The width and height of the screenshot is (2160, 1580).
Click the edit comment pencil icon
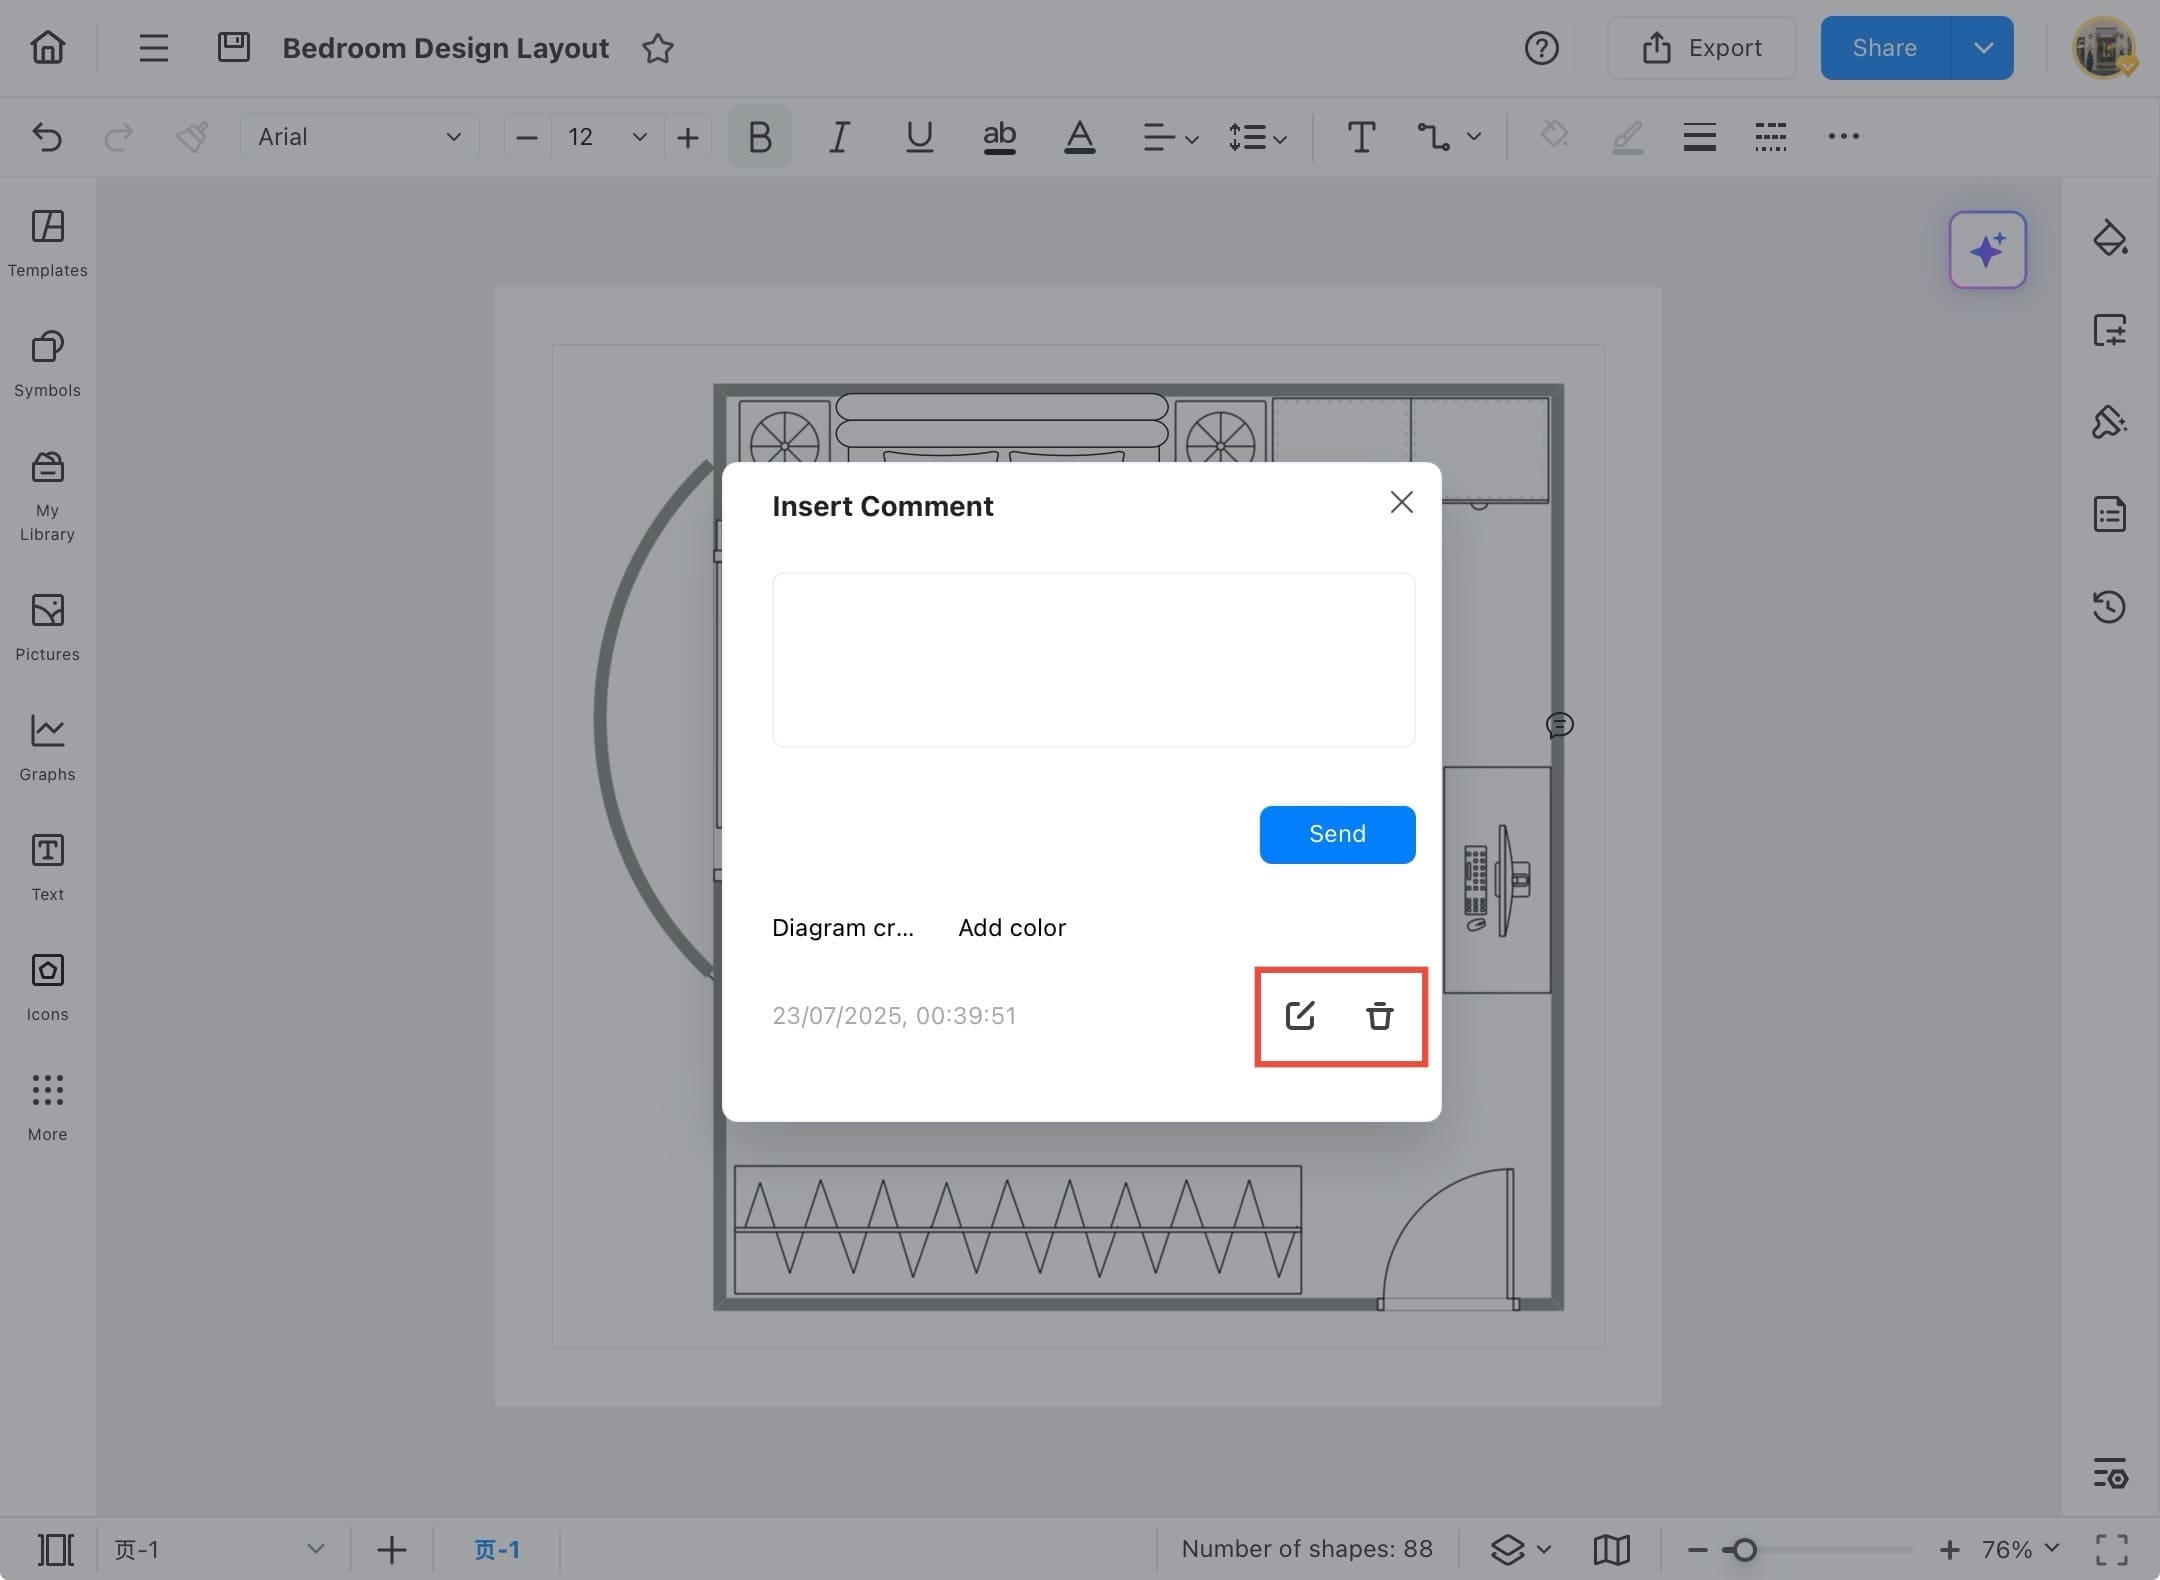click(1298, 1015)
